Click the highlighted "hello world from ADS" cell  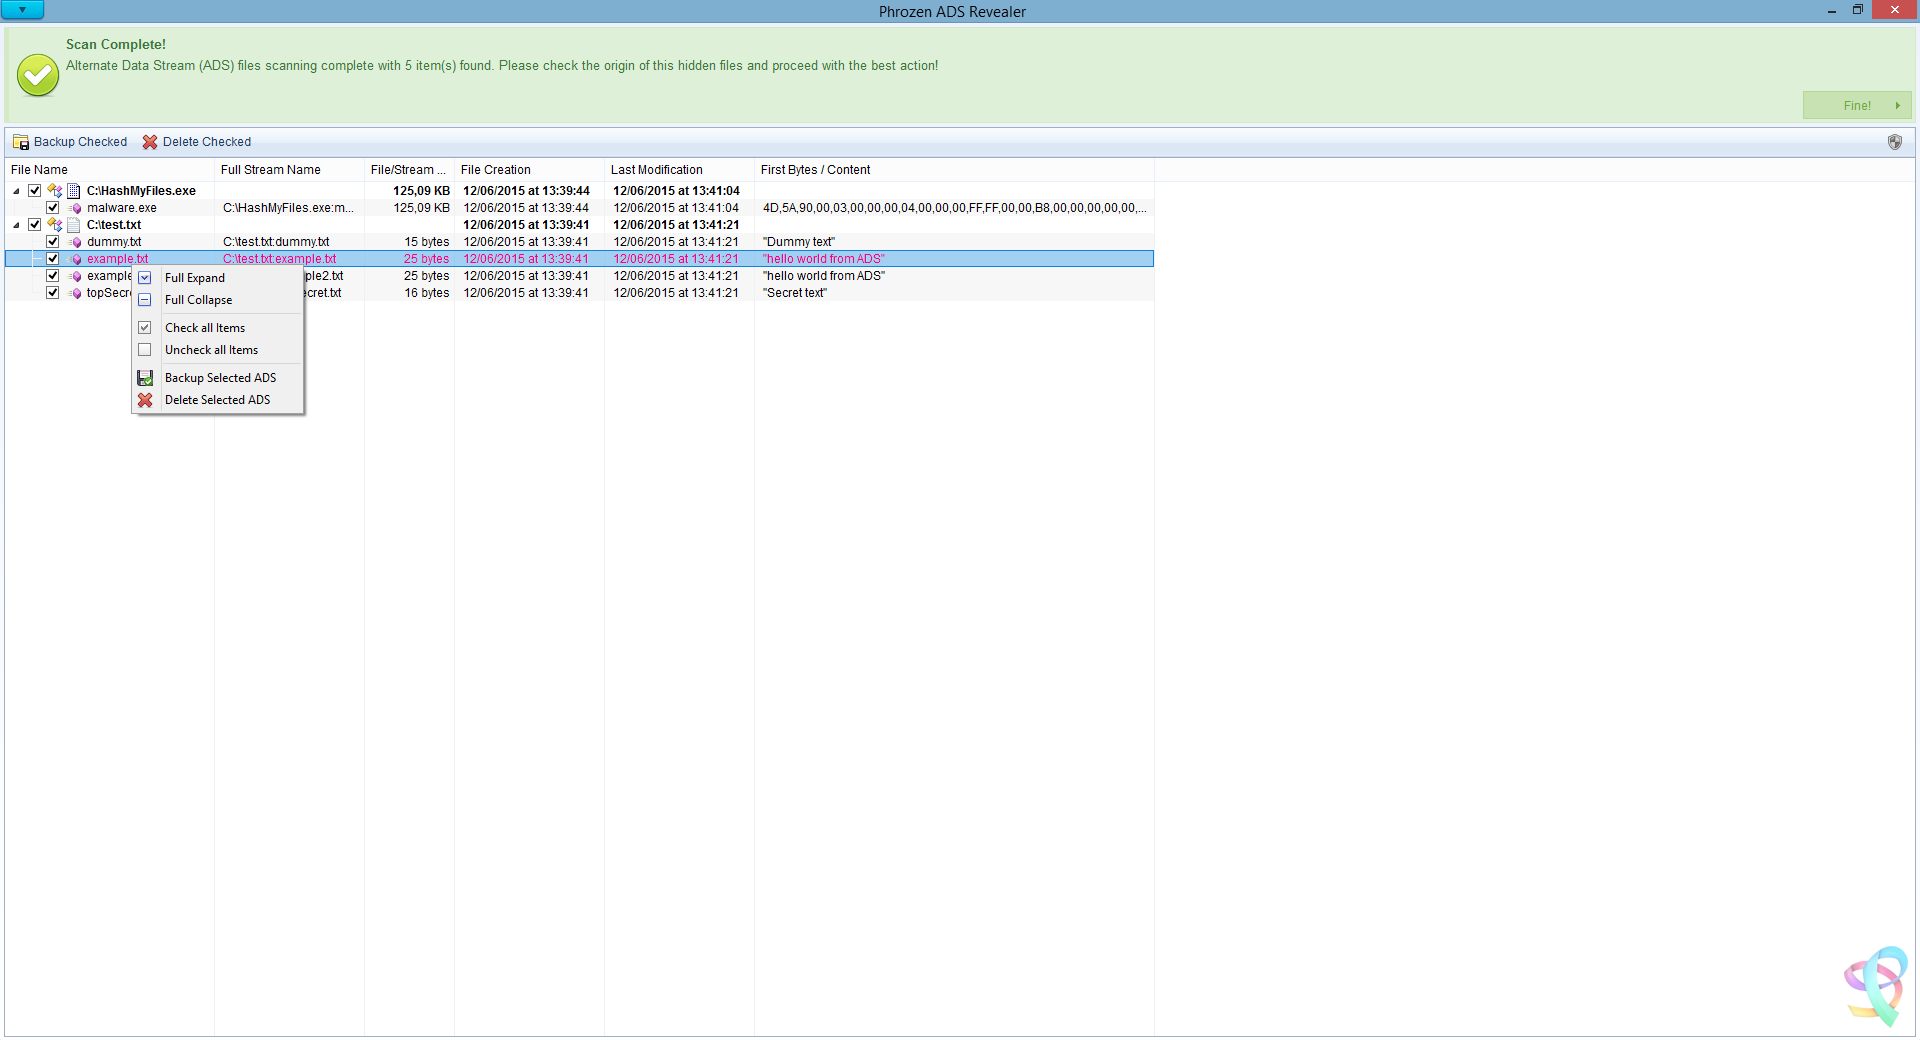[x=824, y=259]
